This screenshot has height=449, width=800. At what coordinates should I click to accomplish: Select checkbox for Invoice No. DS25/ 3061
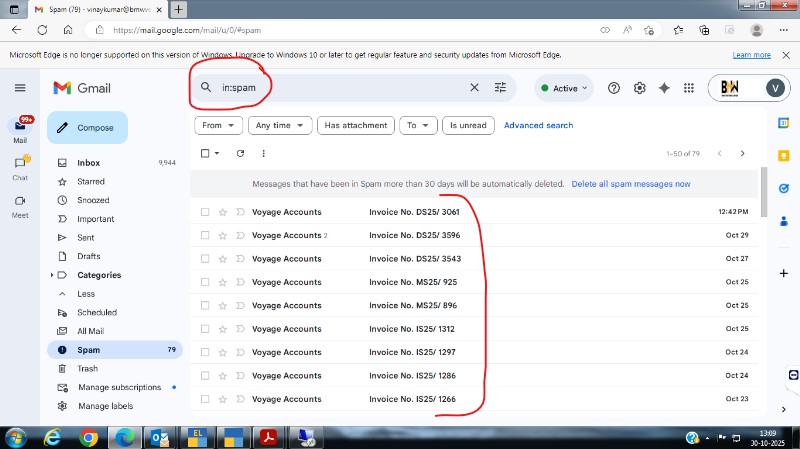click(205, 212)
